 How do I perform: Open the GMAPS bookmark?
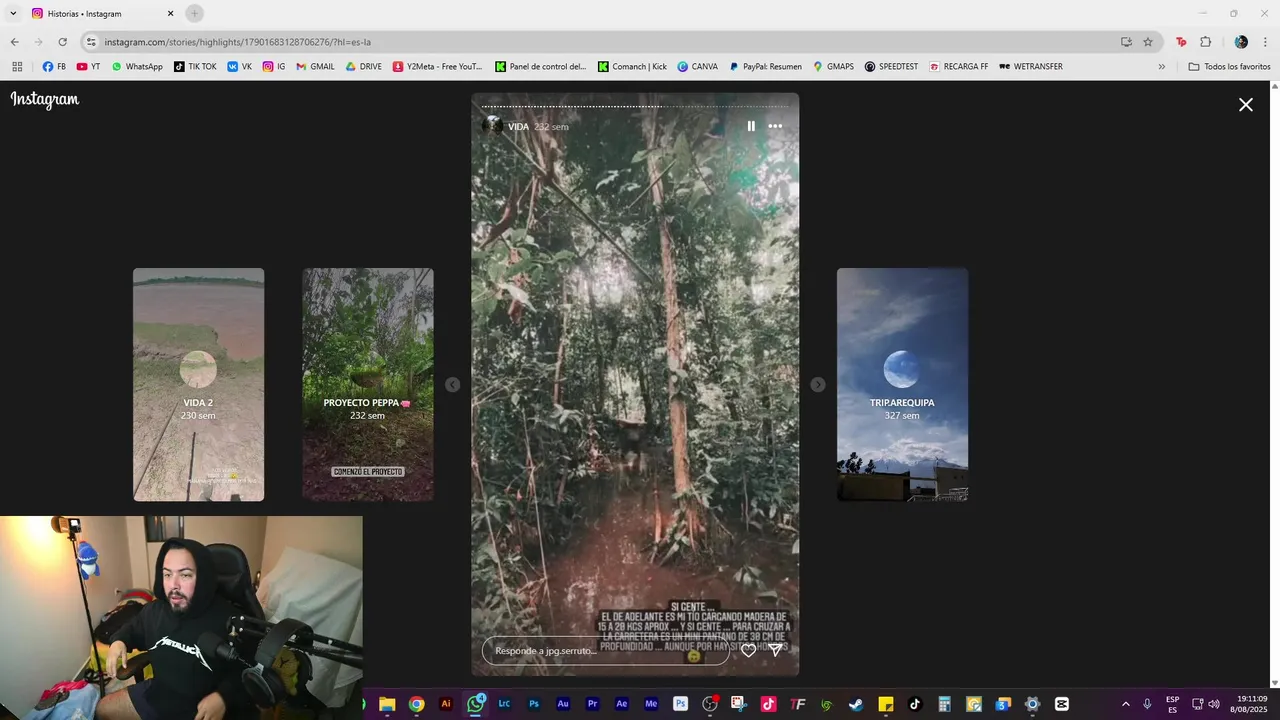point(833,67)
